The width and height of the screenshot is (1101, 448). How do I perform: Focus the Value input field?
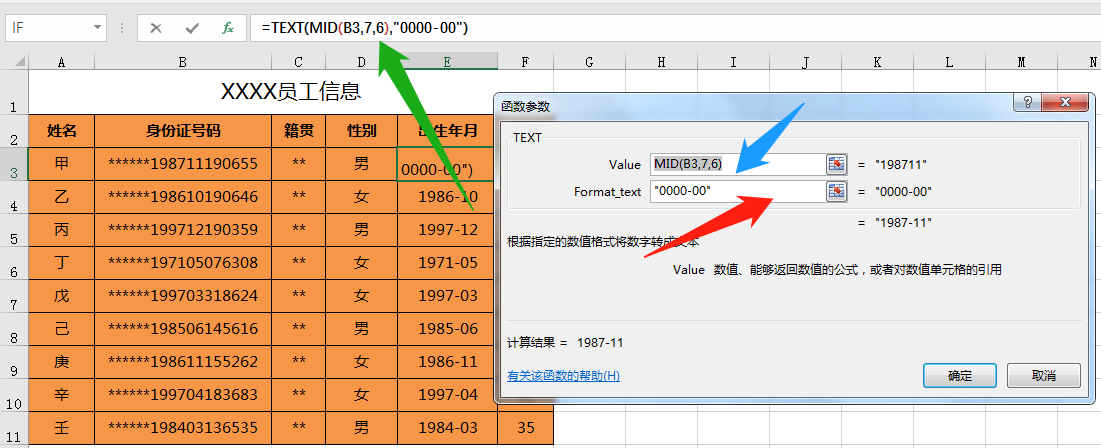click(x=738, y=164)
